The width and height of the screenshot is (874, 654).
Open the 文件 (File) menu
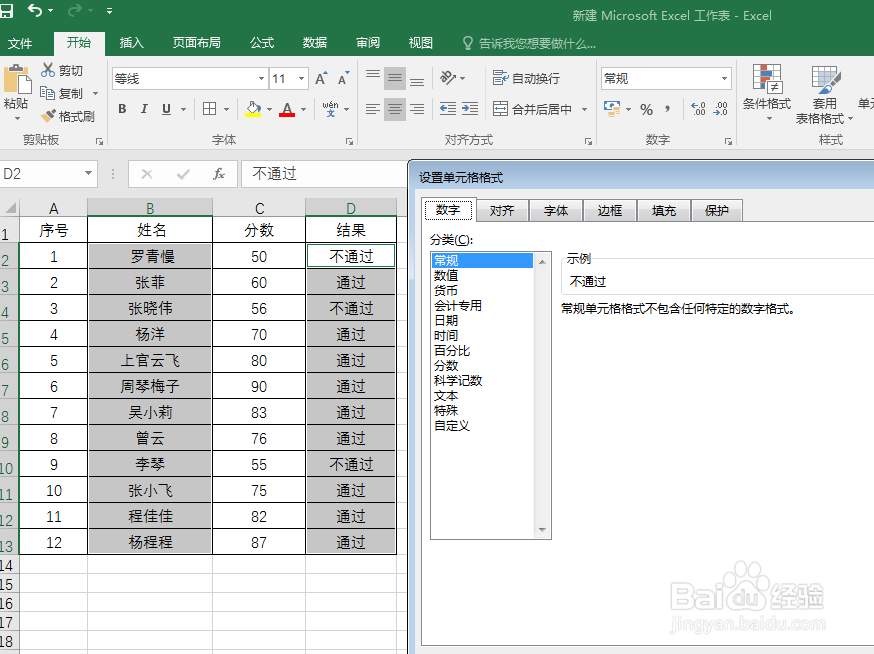(x=20, y=43)
